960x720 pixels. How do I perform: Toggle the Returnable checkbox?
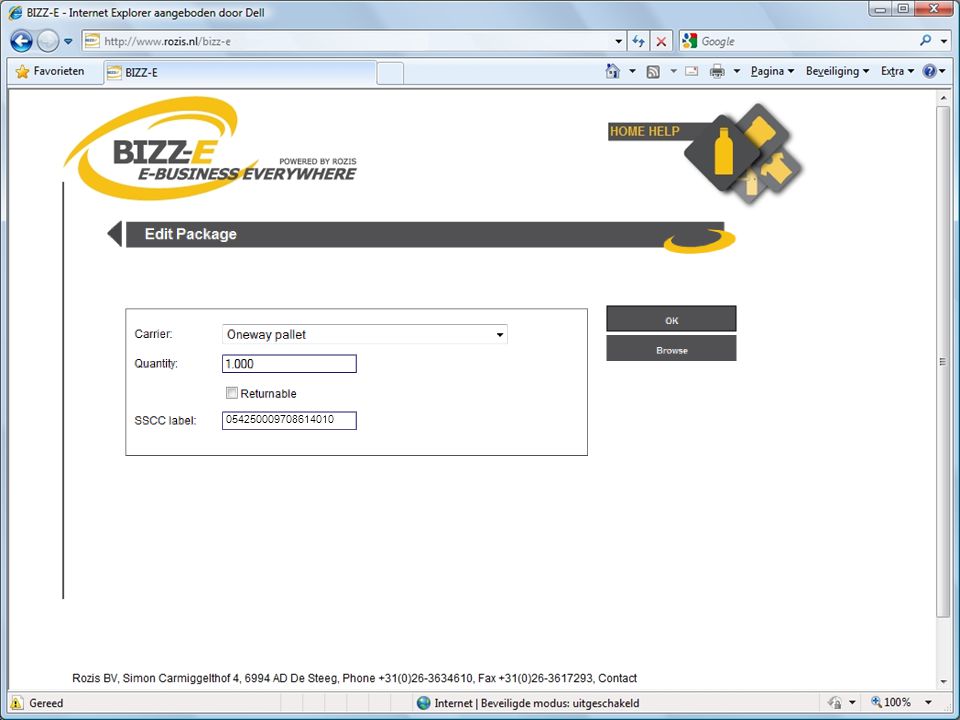pyautogui.click(x=231, y=393)
